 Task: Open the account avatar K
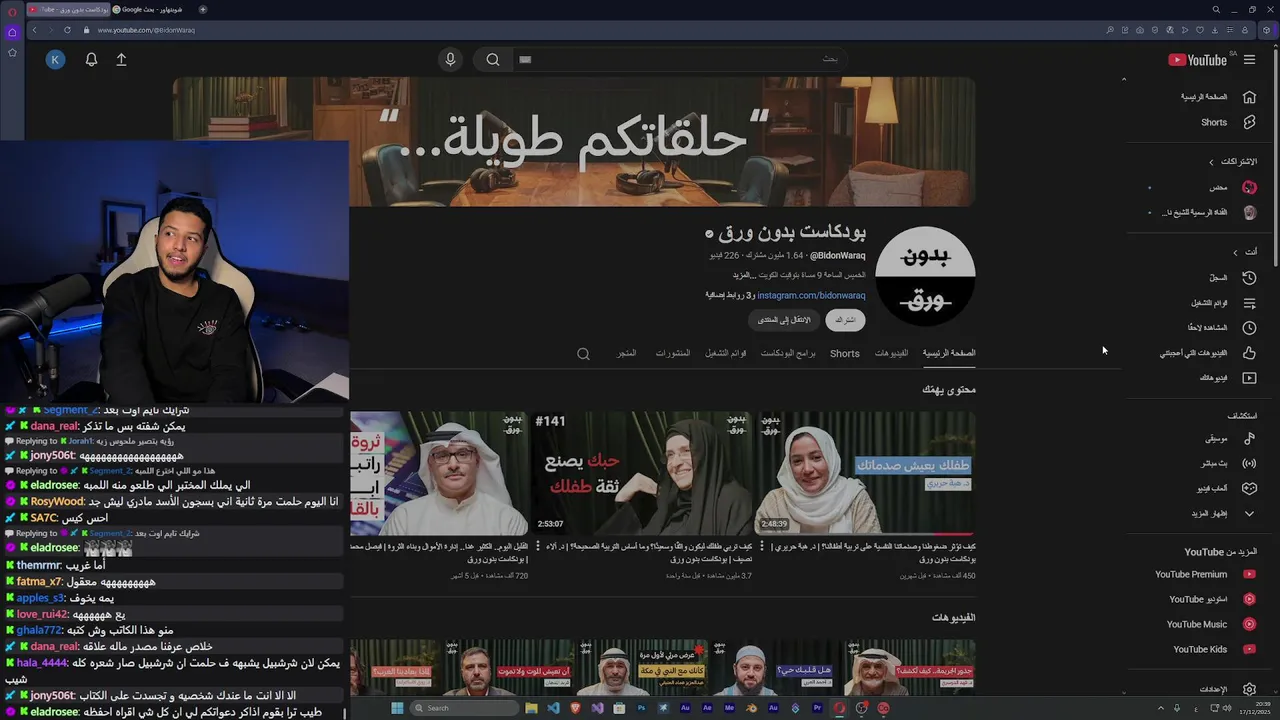click(x=55, y=60)
